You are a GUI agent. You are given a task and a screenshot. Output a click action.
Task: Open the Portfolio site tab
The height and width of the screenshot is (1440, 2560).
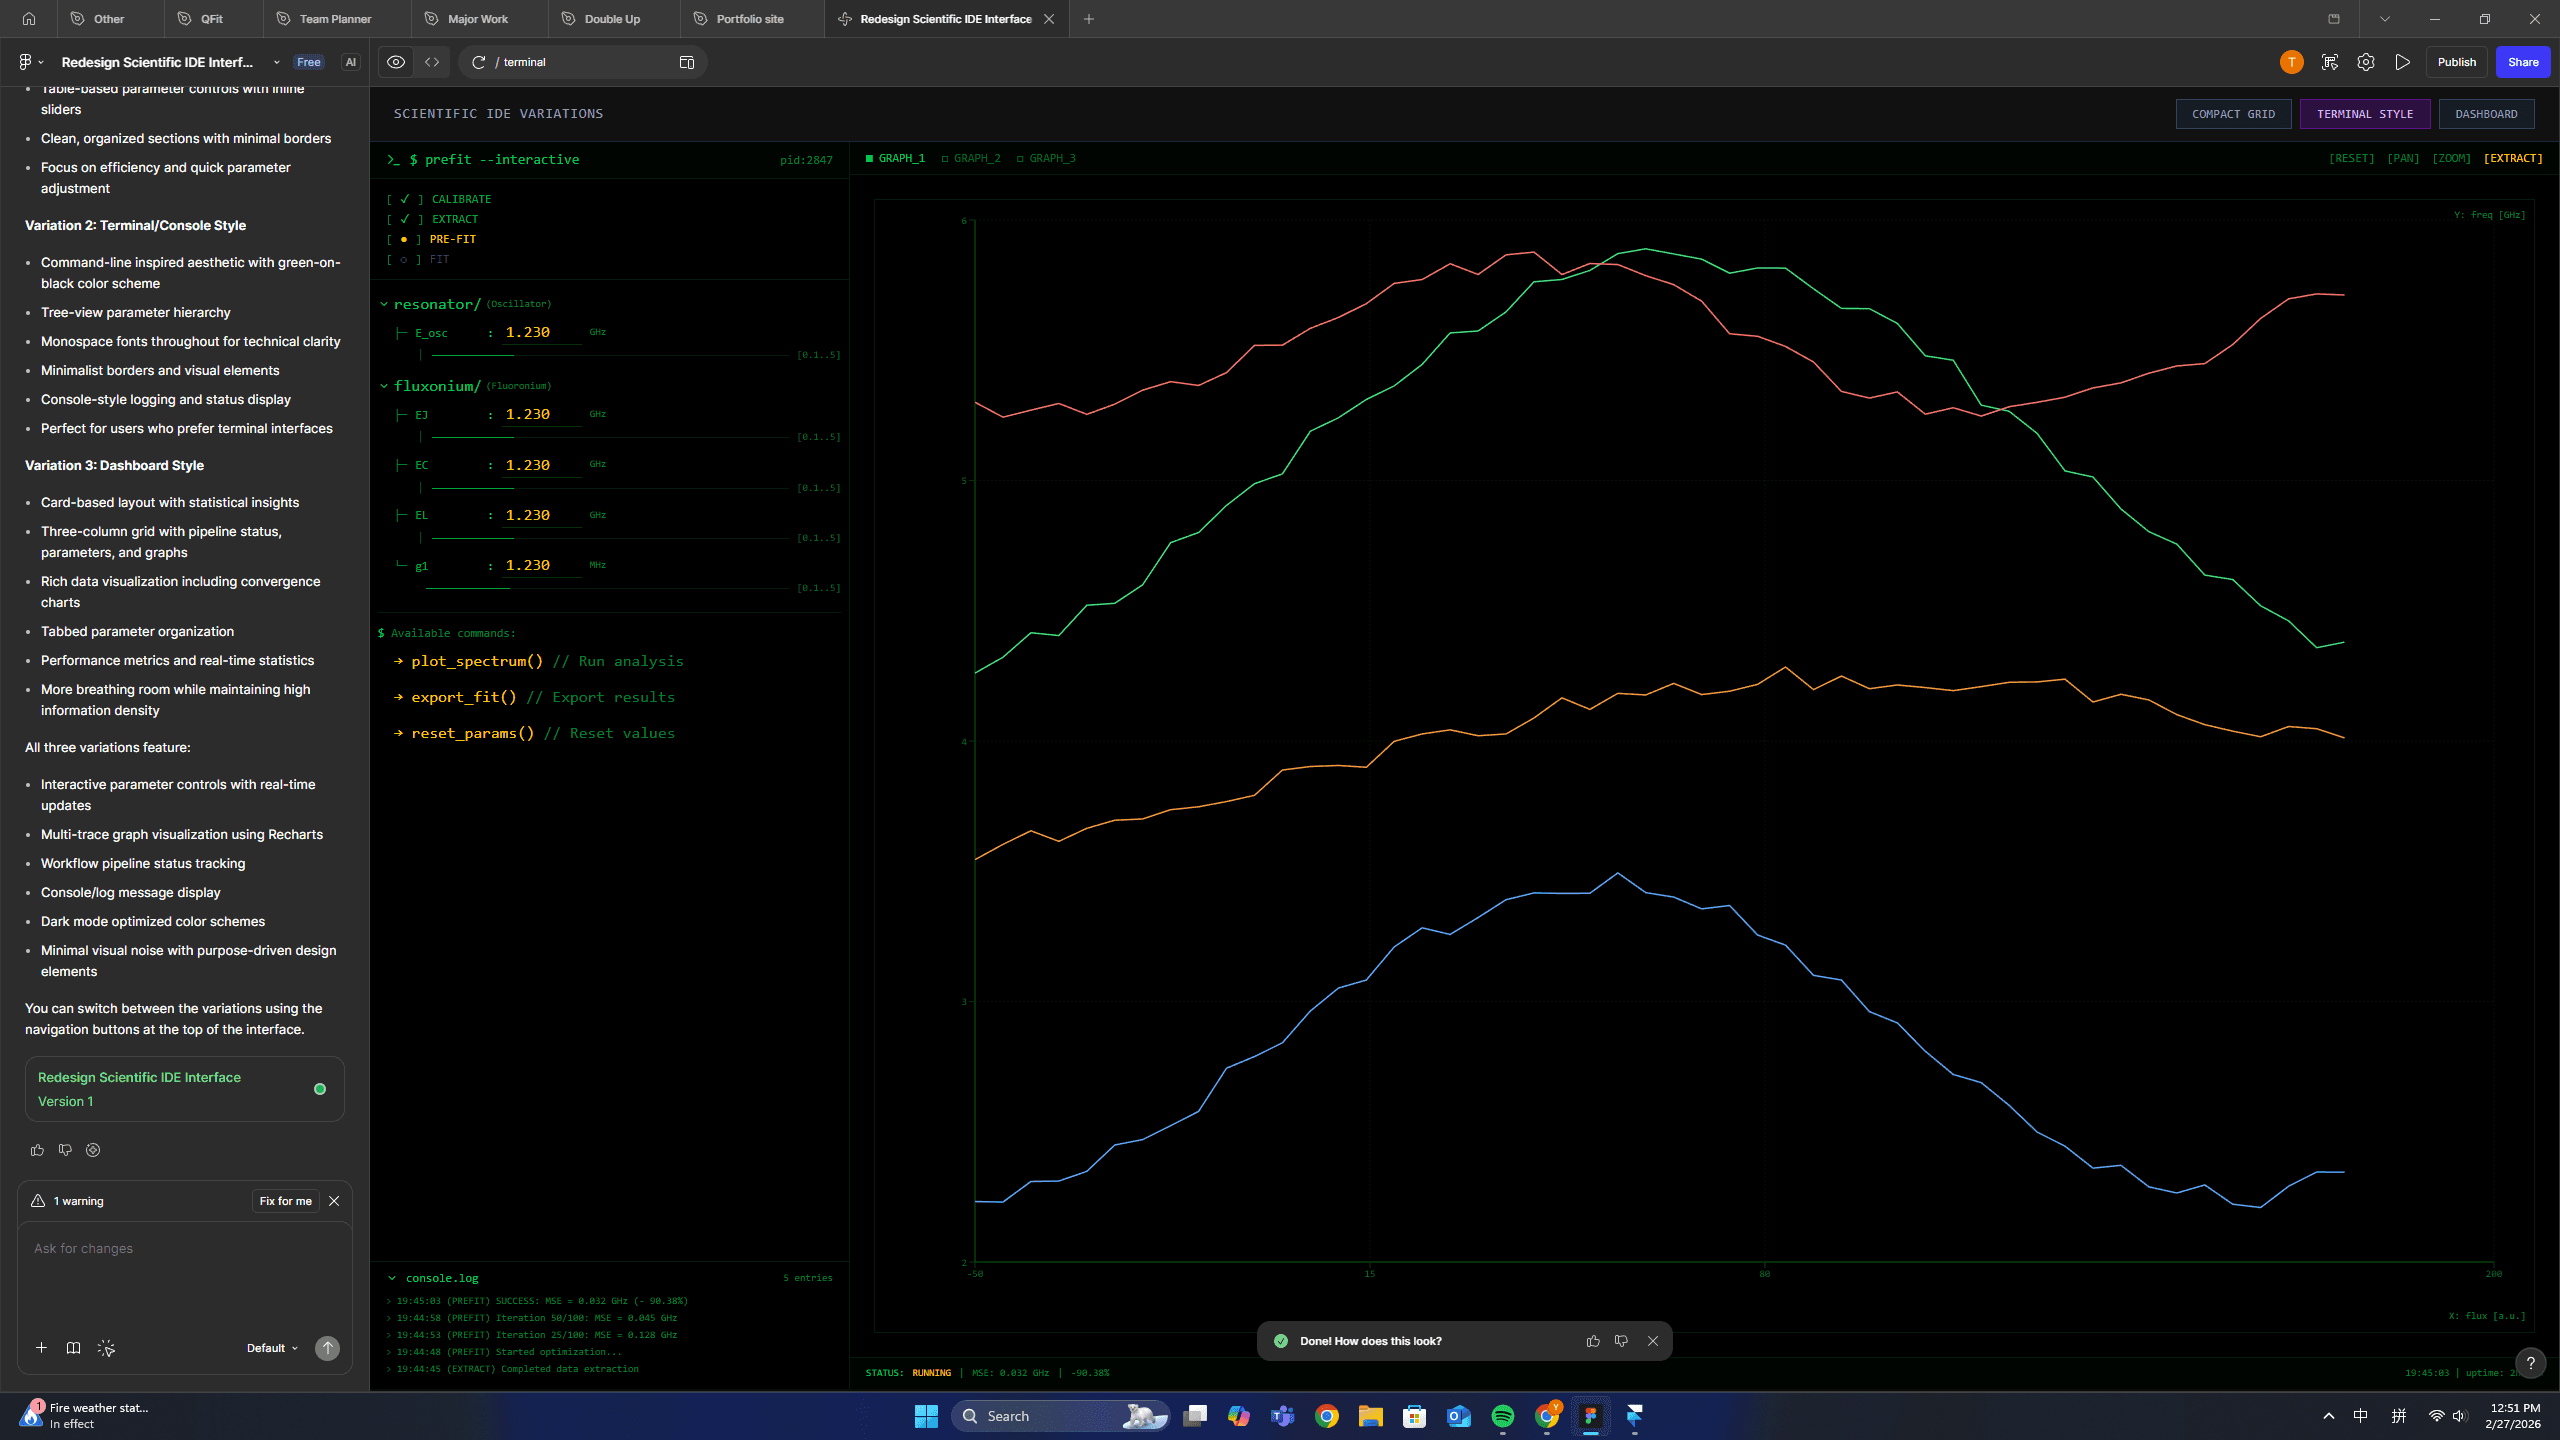point(749,19)
